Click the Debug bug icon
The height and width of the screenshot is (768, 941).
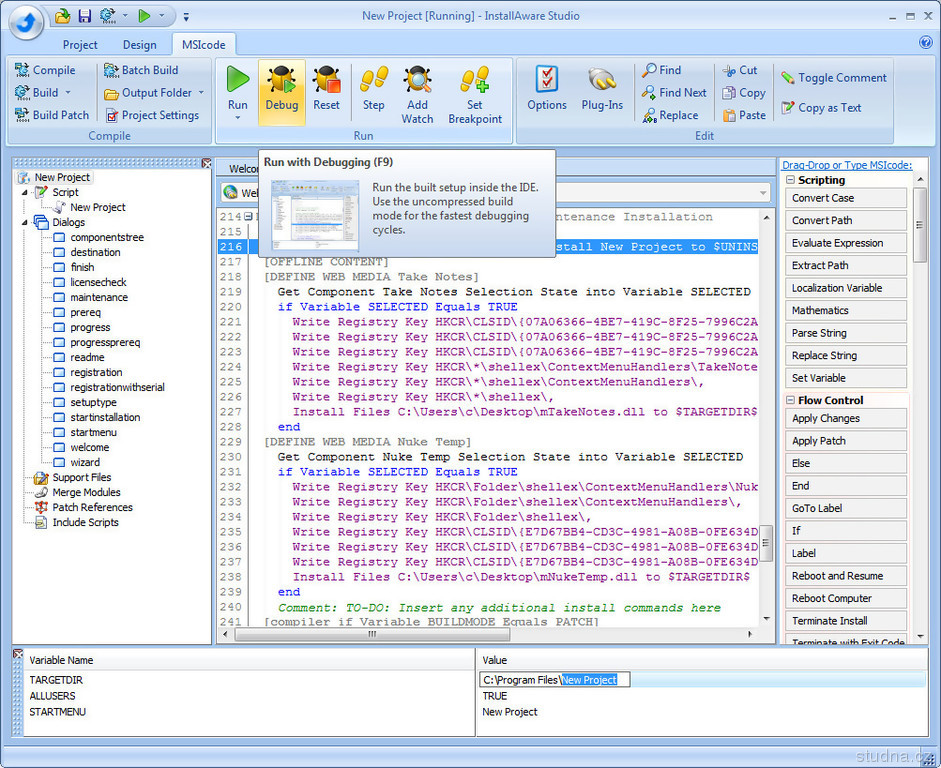(281, 81)
